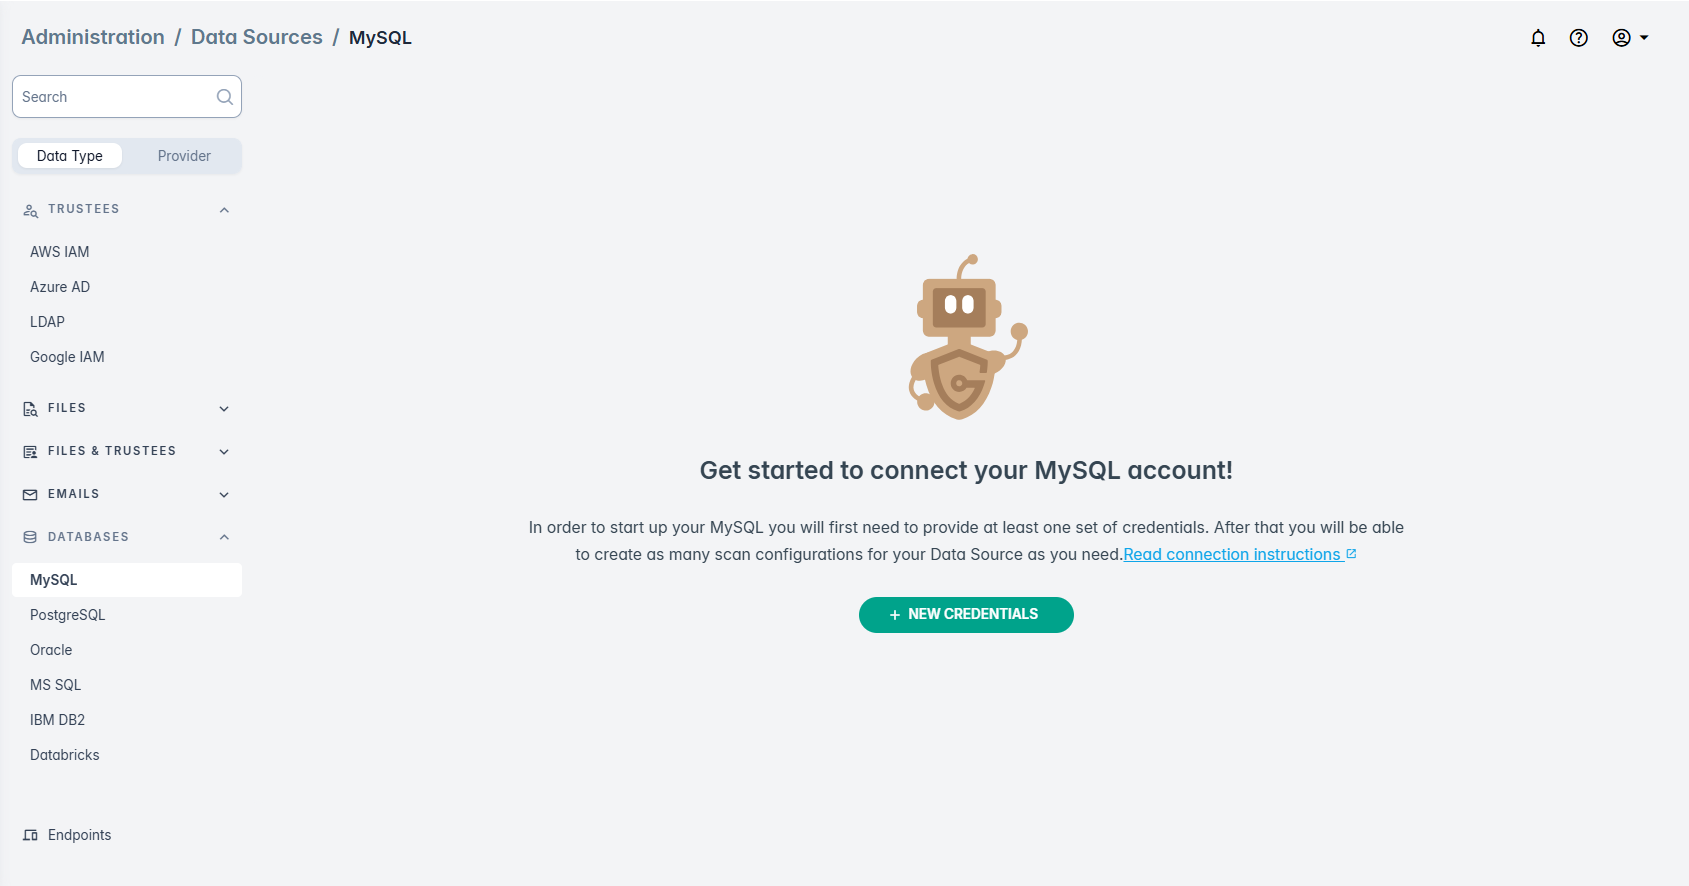Select AWS IAM in the sidebar
Viewport: 1689px width, 886px height.
click(59, 252)
